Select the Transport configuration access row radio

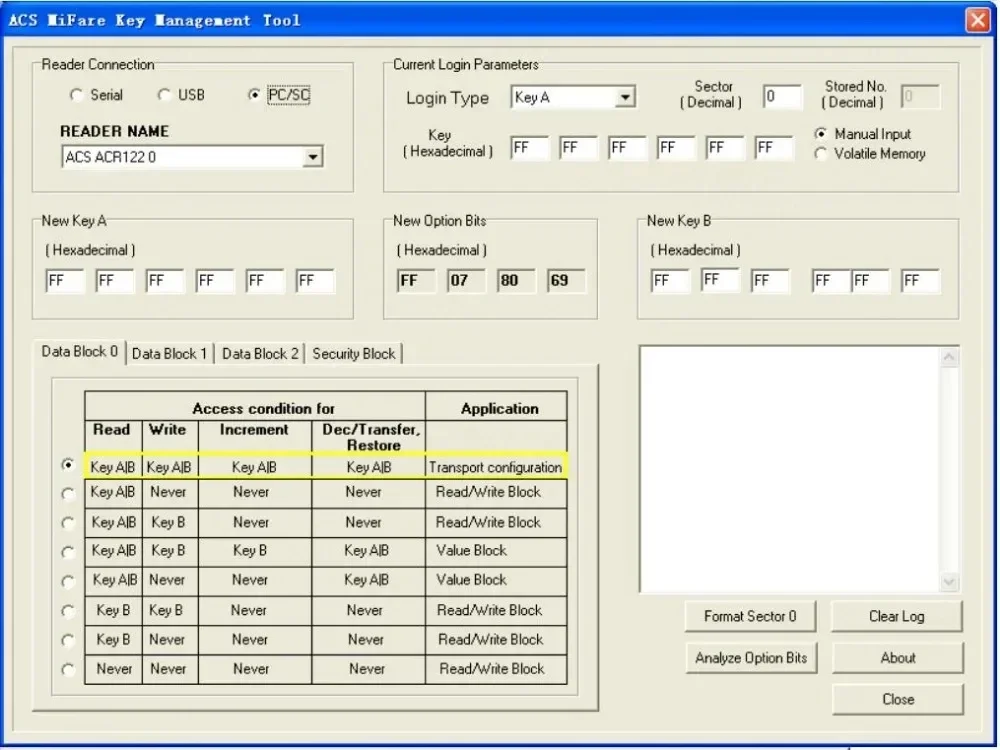click(x=68, y=465)
